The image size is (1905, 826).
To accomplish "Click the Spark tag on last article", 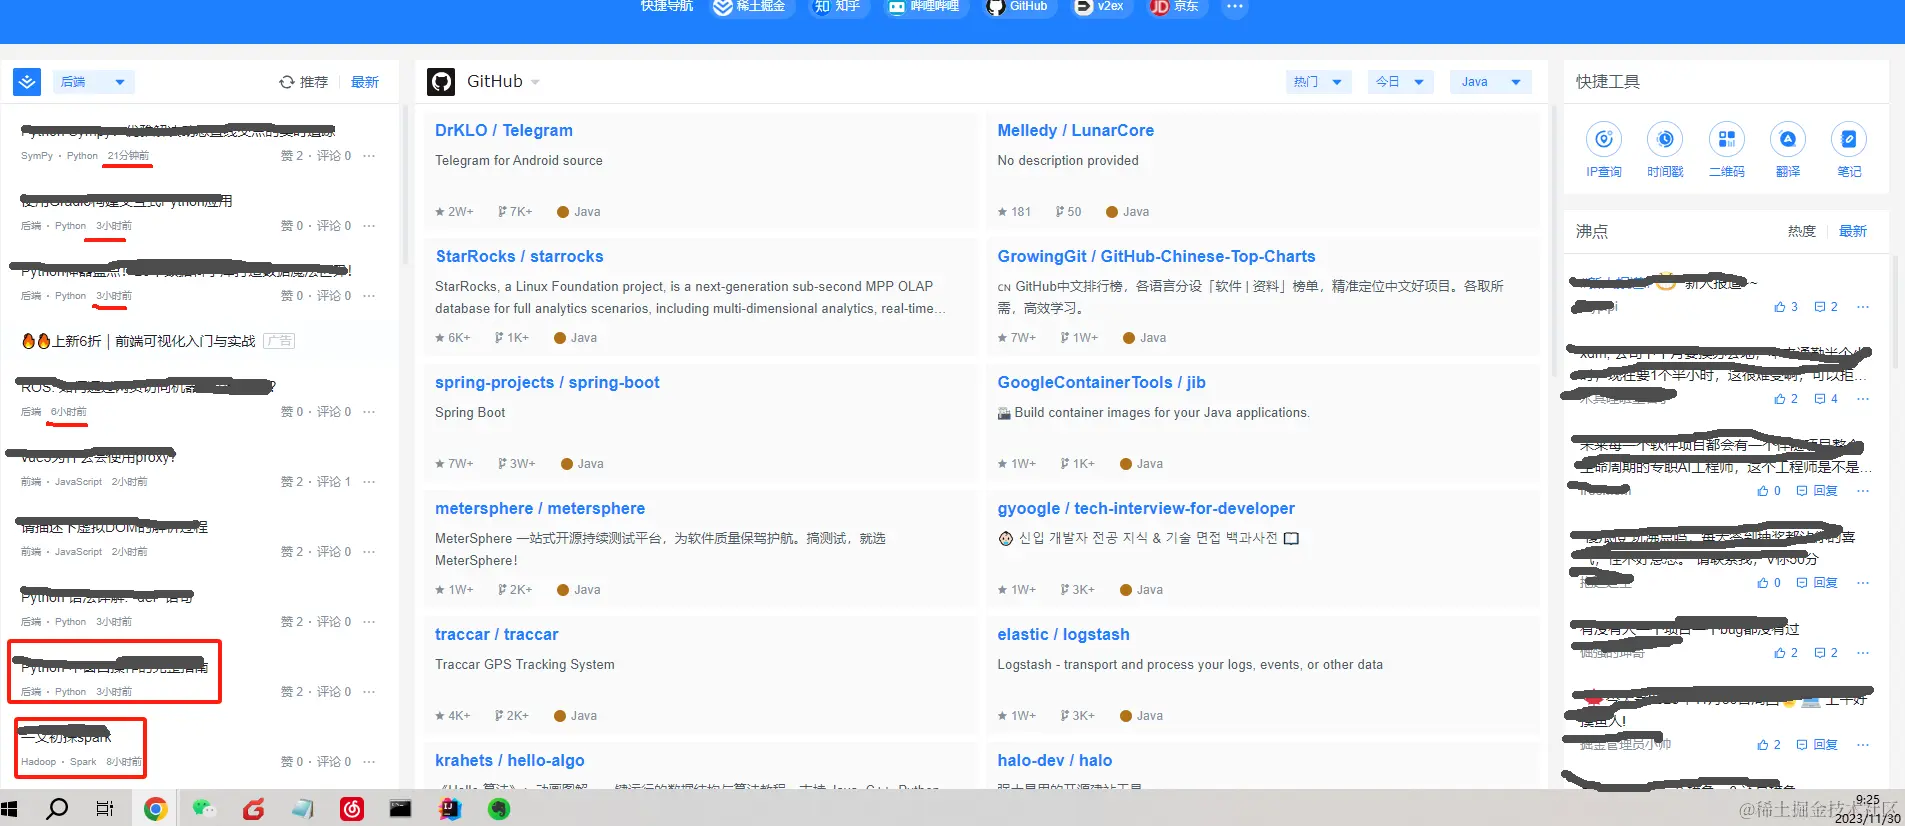I will (83, 762).
